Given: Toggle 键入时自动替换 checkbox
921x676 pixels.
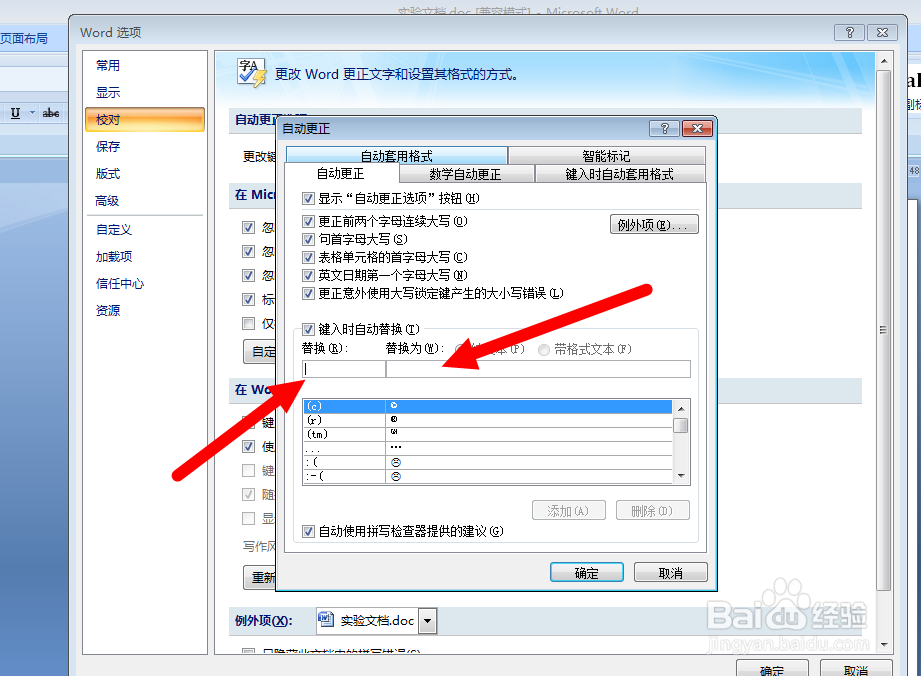Looking at the screenshot, I should point(308,329).
